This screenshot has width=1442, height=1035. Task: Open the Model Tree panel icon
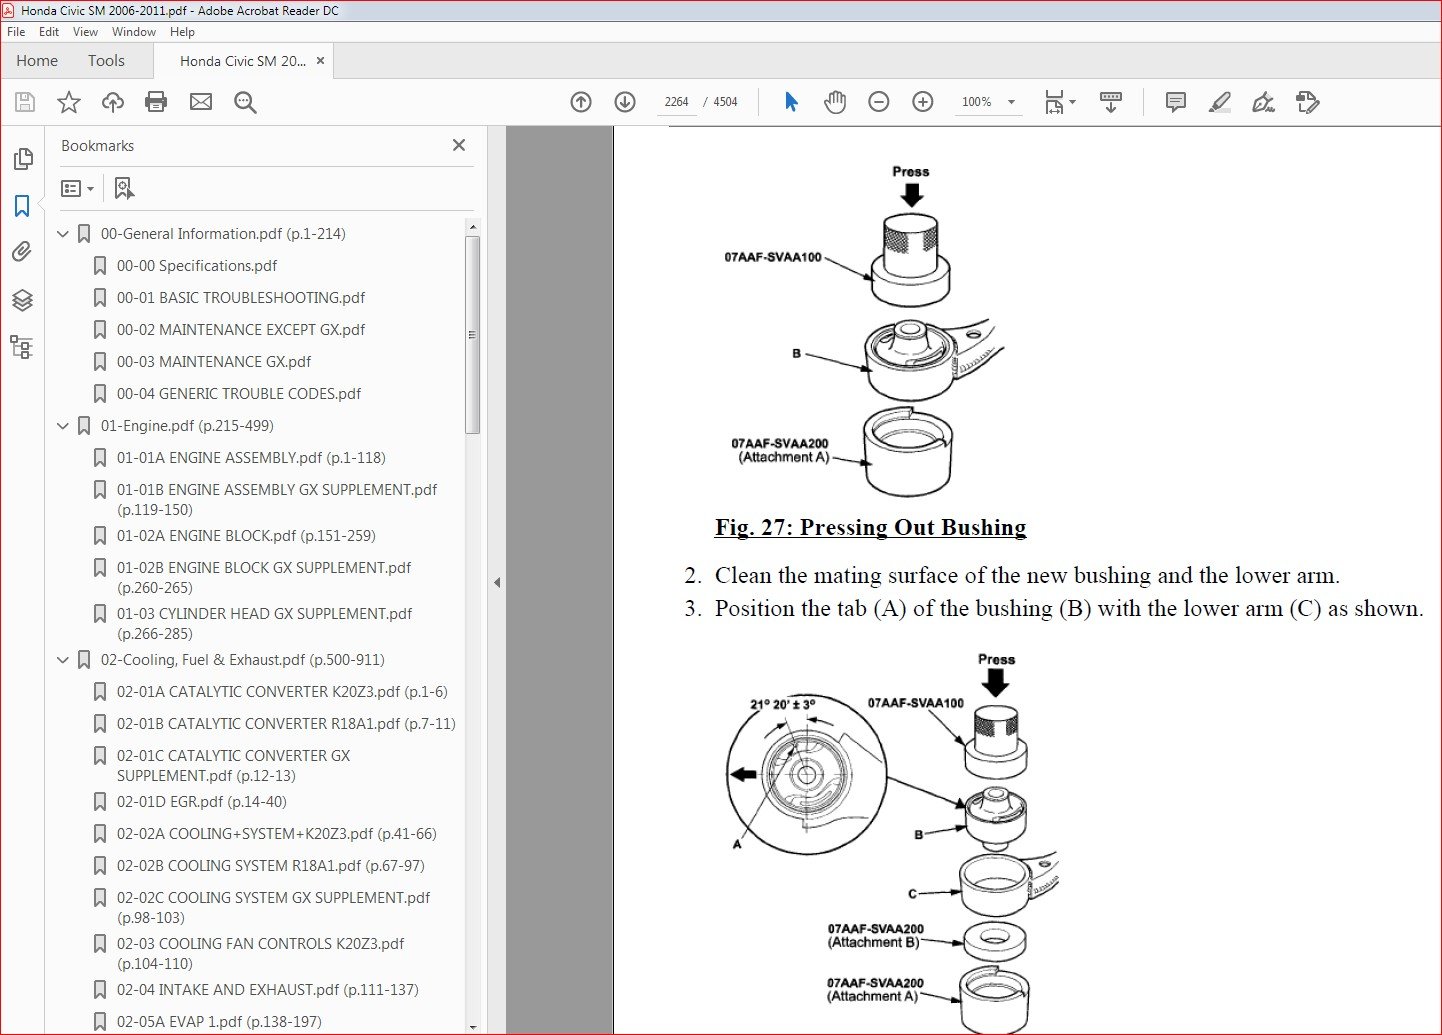(22, 347)
